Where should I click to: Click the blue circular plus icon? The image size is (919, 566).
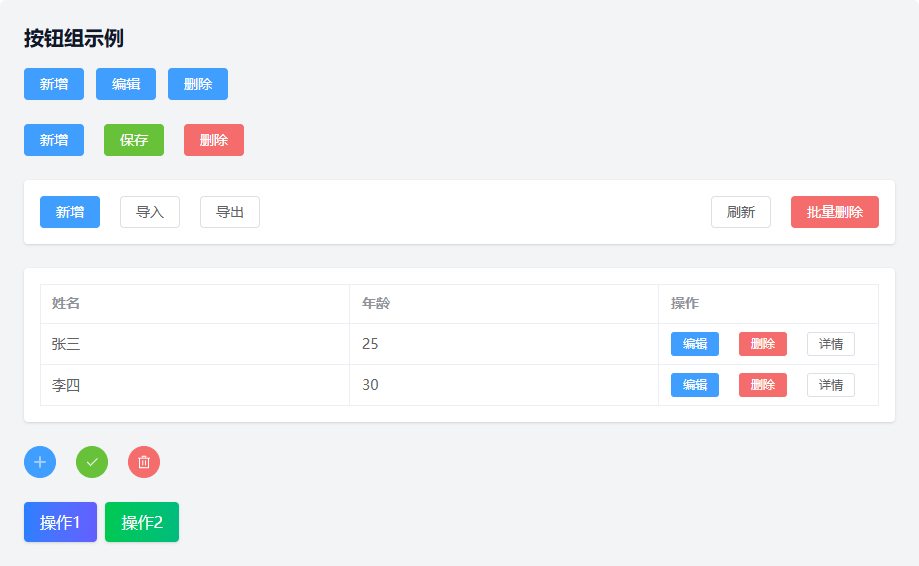[40, 462]
